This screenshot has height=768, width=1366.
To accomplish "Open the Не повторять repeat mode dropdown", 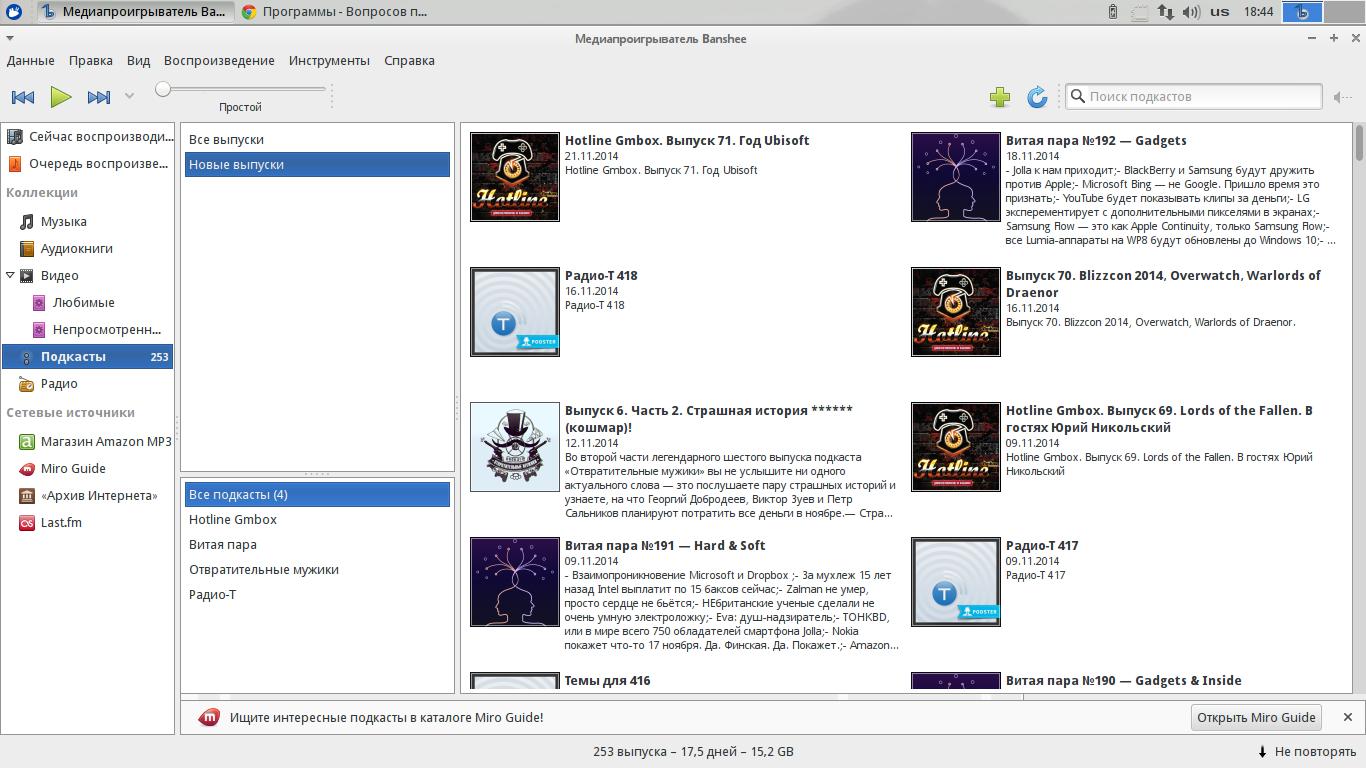I will point(1306,752).
